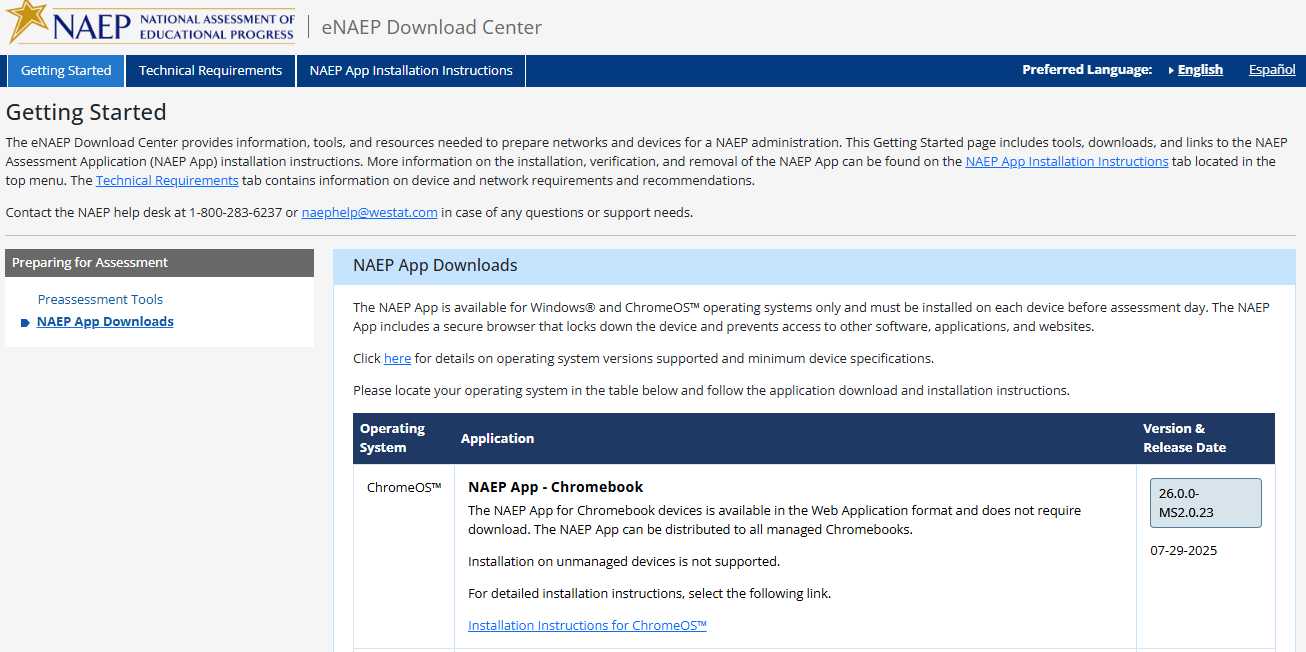Click the eNAEP Download Center title
1306x652 pixels.
(432, 27)
